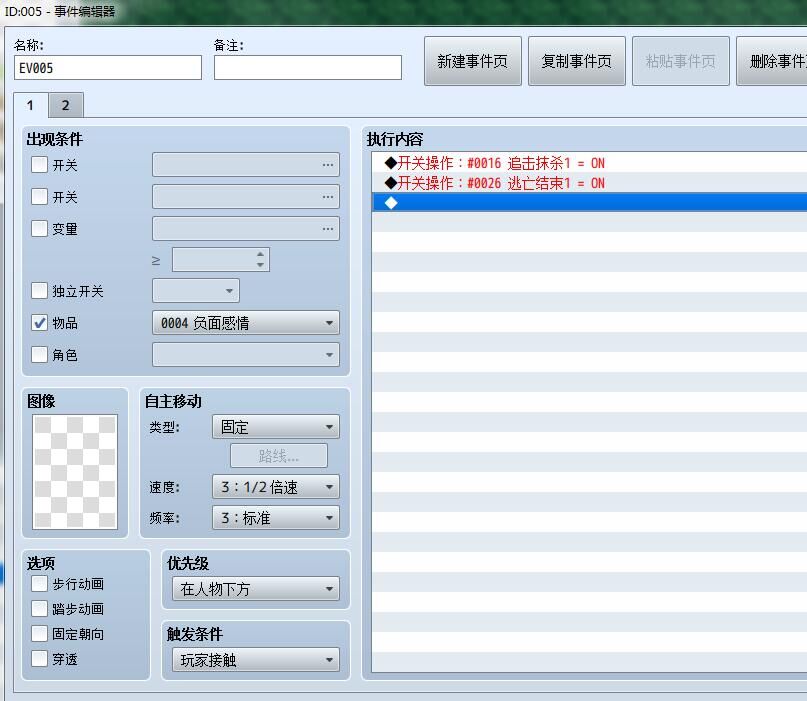Uncheck the 物品 condition checkbox

click(39, 323)
